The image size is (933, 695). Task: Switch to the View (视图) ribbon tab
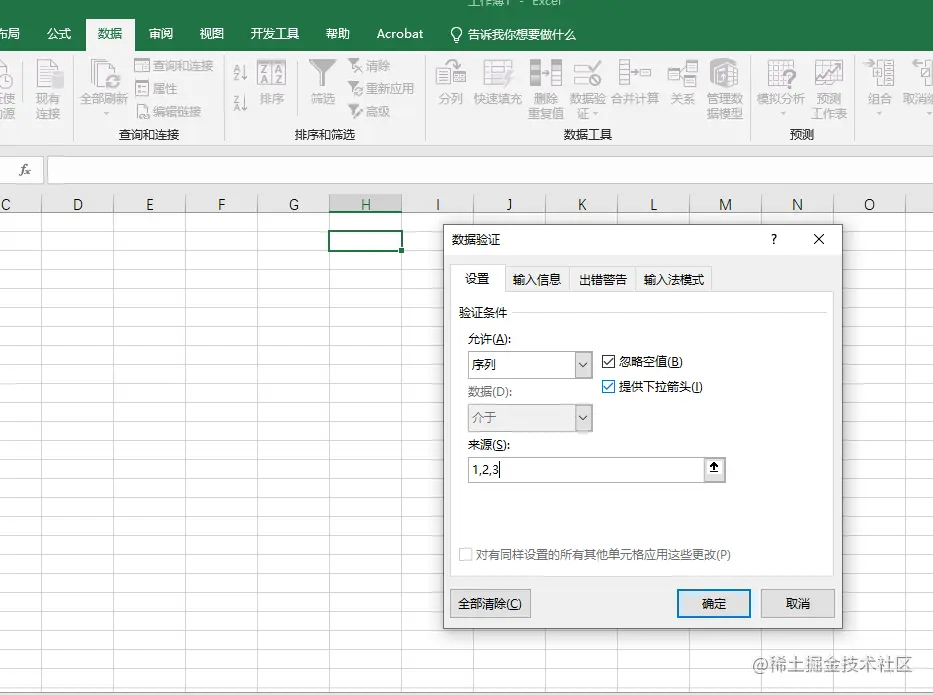click(x=211, y=34)
